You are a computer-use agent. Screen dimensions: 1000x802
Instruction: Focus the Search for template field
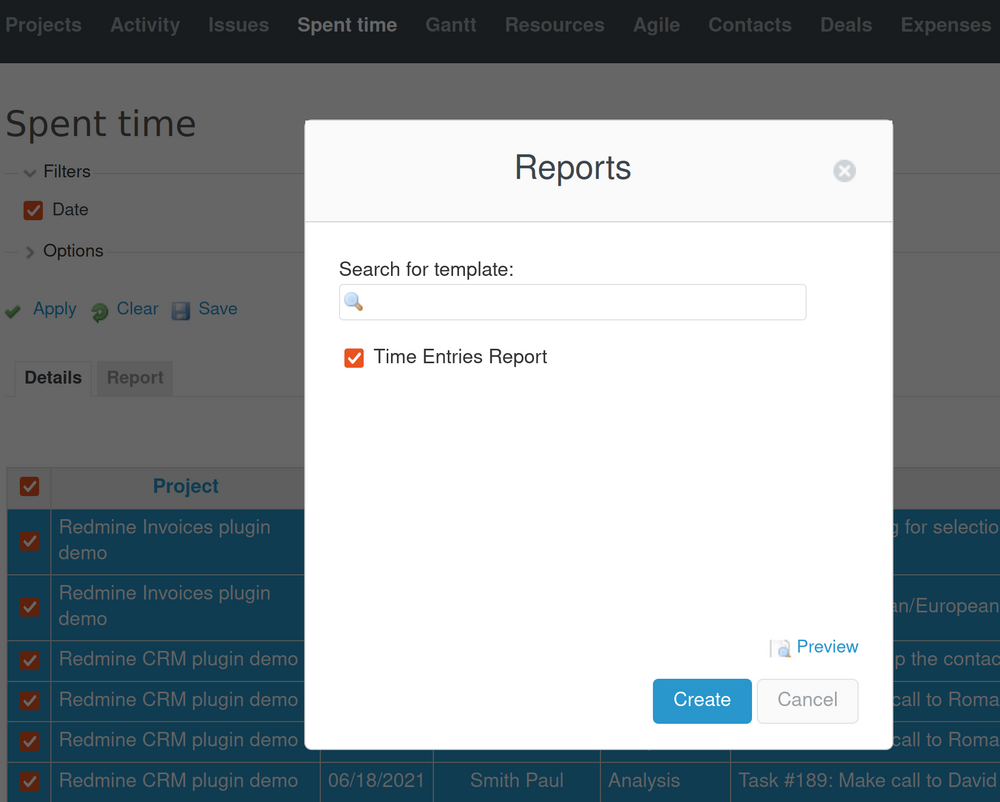(x=583, y=302)
